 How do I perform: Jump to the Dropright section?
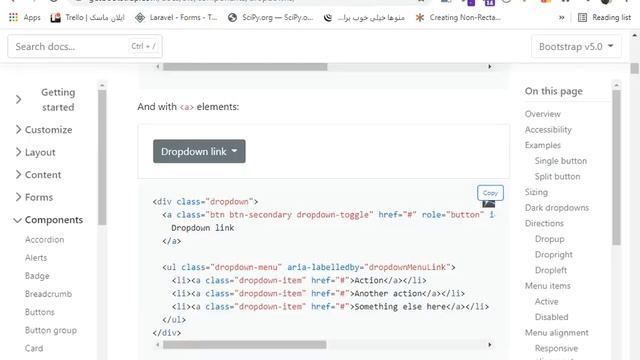pyautogui.click(x=554, y=254)
